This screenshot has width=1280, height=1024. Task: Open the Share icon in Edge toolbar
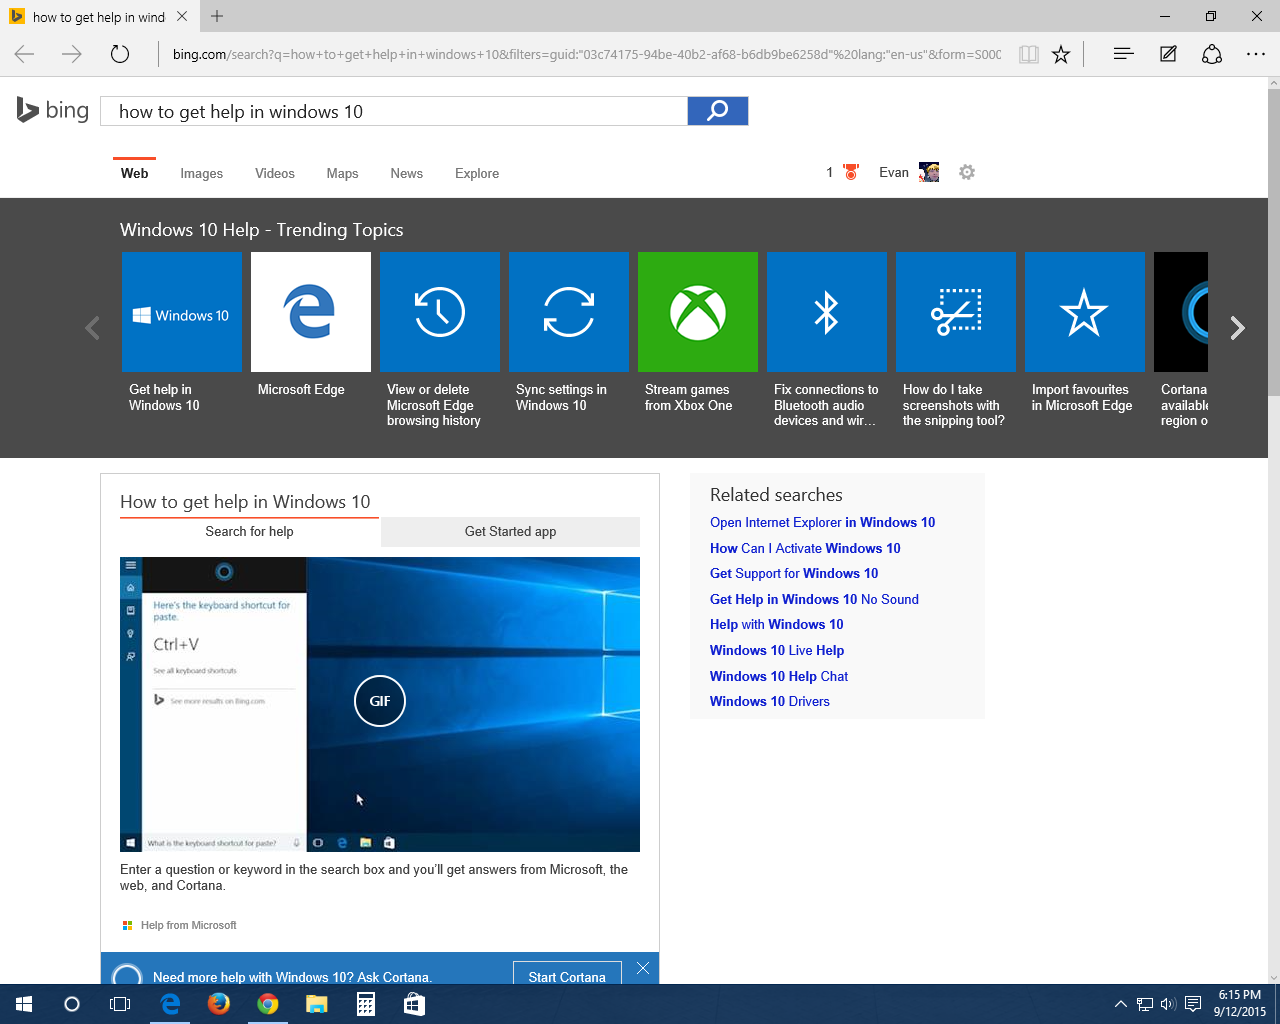(1212, 54)
